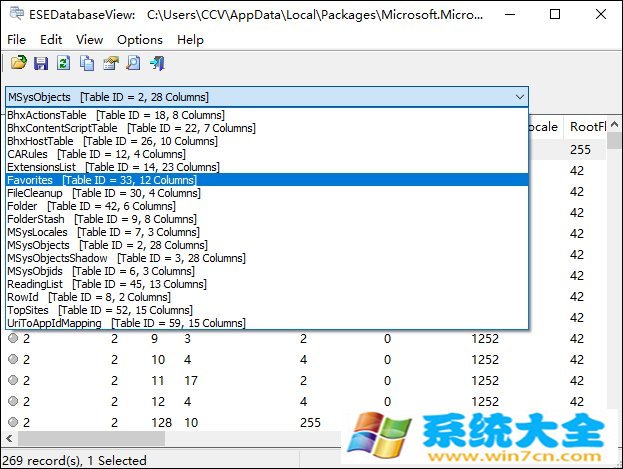Viewport: 623px width, 469px height.
Task: Click the Refresh toolbar icon
Action: point(64,63)
